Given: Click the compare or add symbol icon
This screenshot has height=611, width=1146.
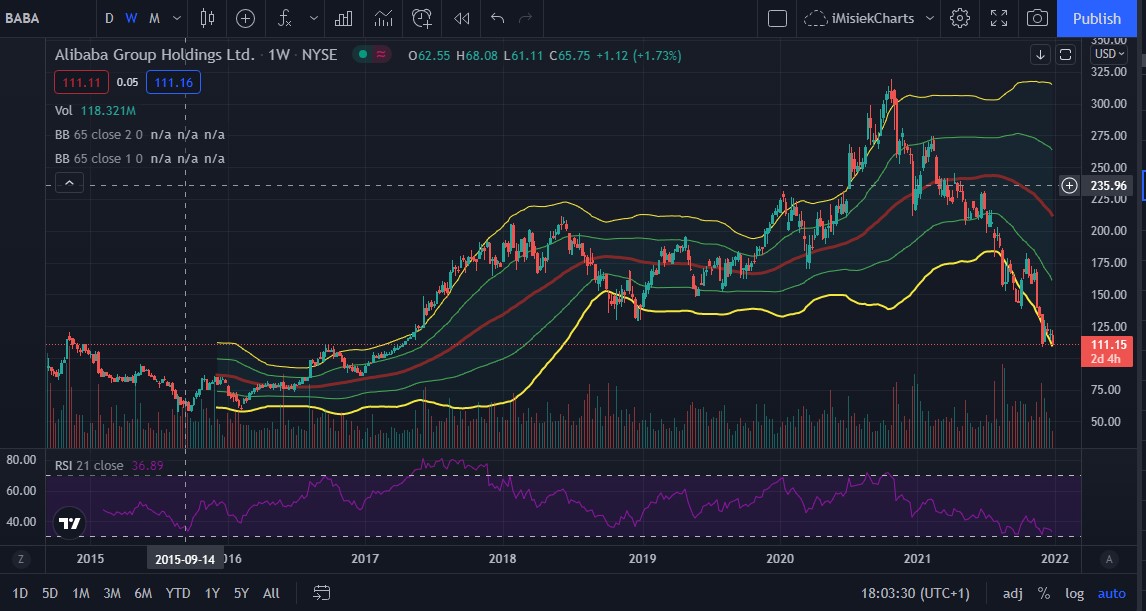Looking at the screenshot, I should [246, 18].
